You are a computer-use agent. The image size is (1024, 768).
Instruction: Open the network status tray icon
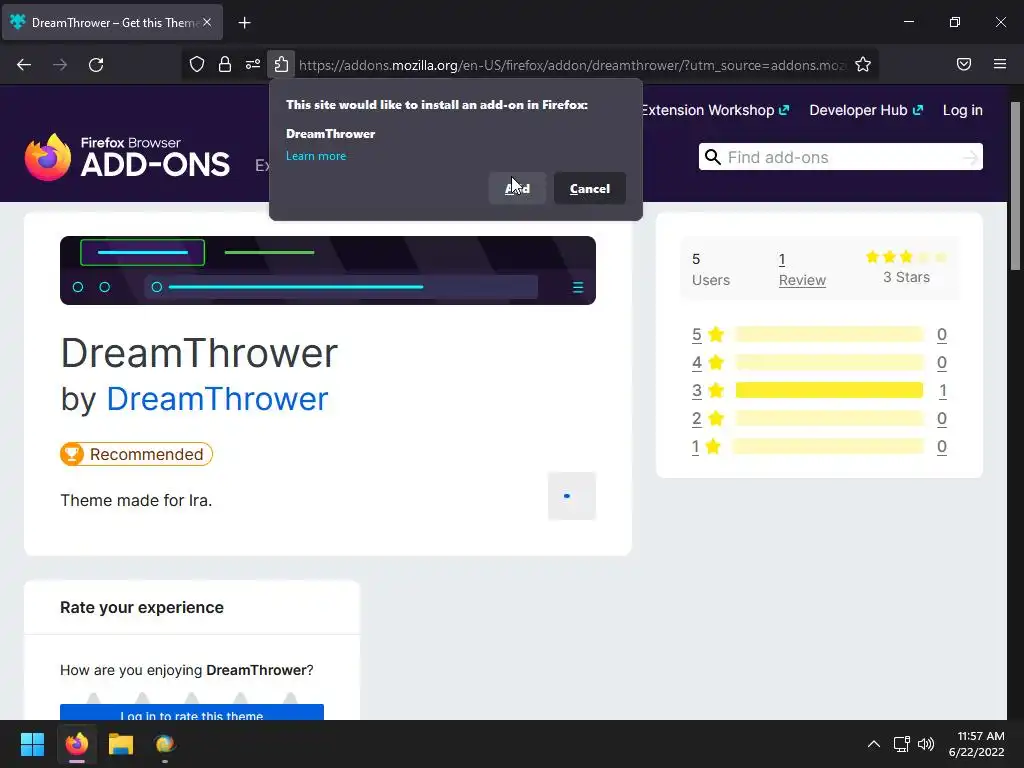[902, 744]
